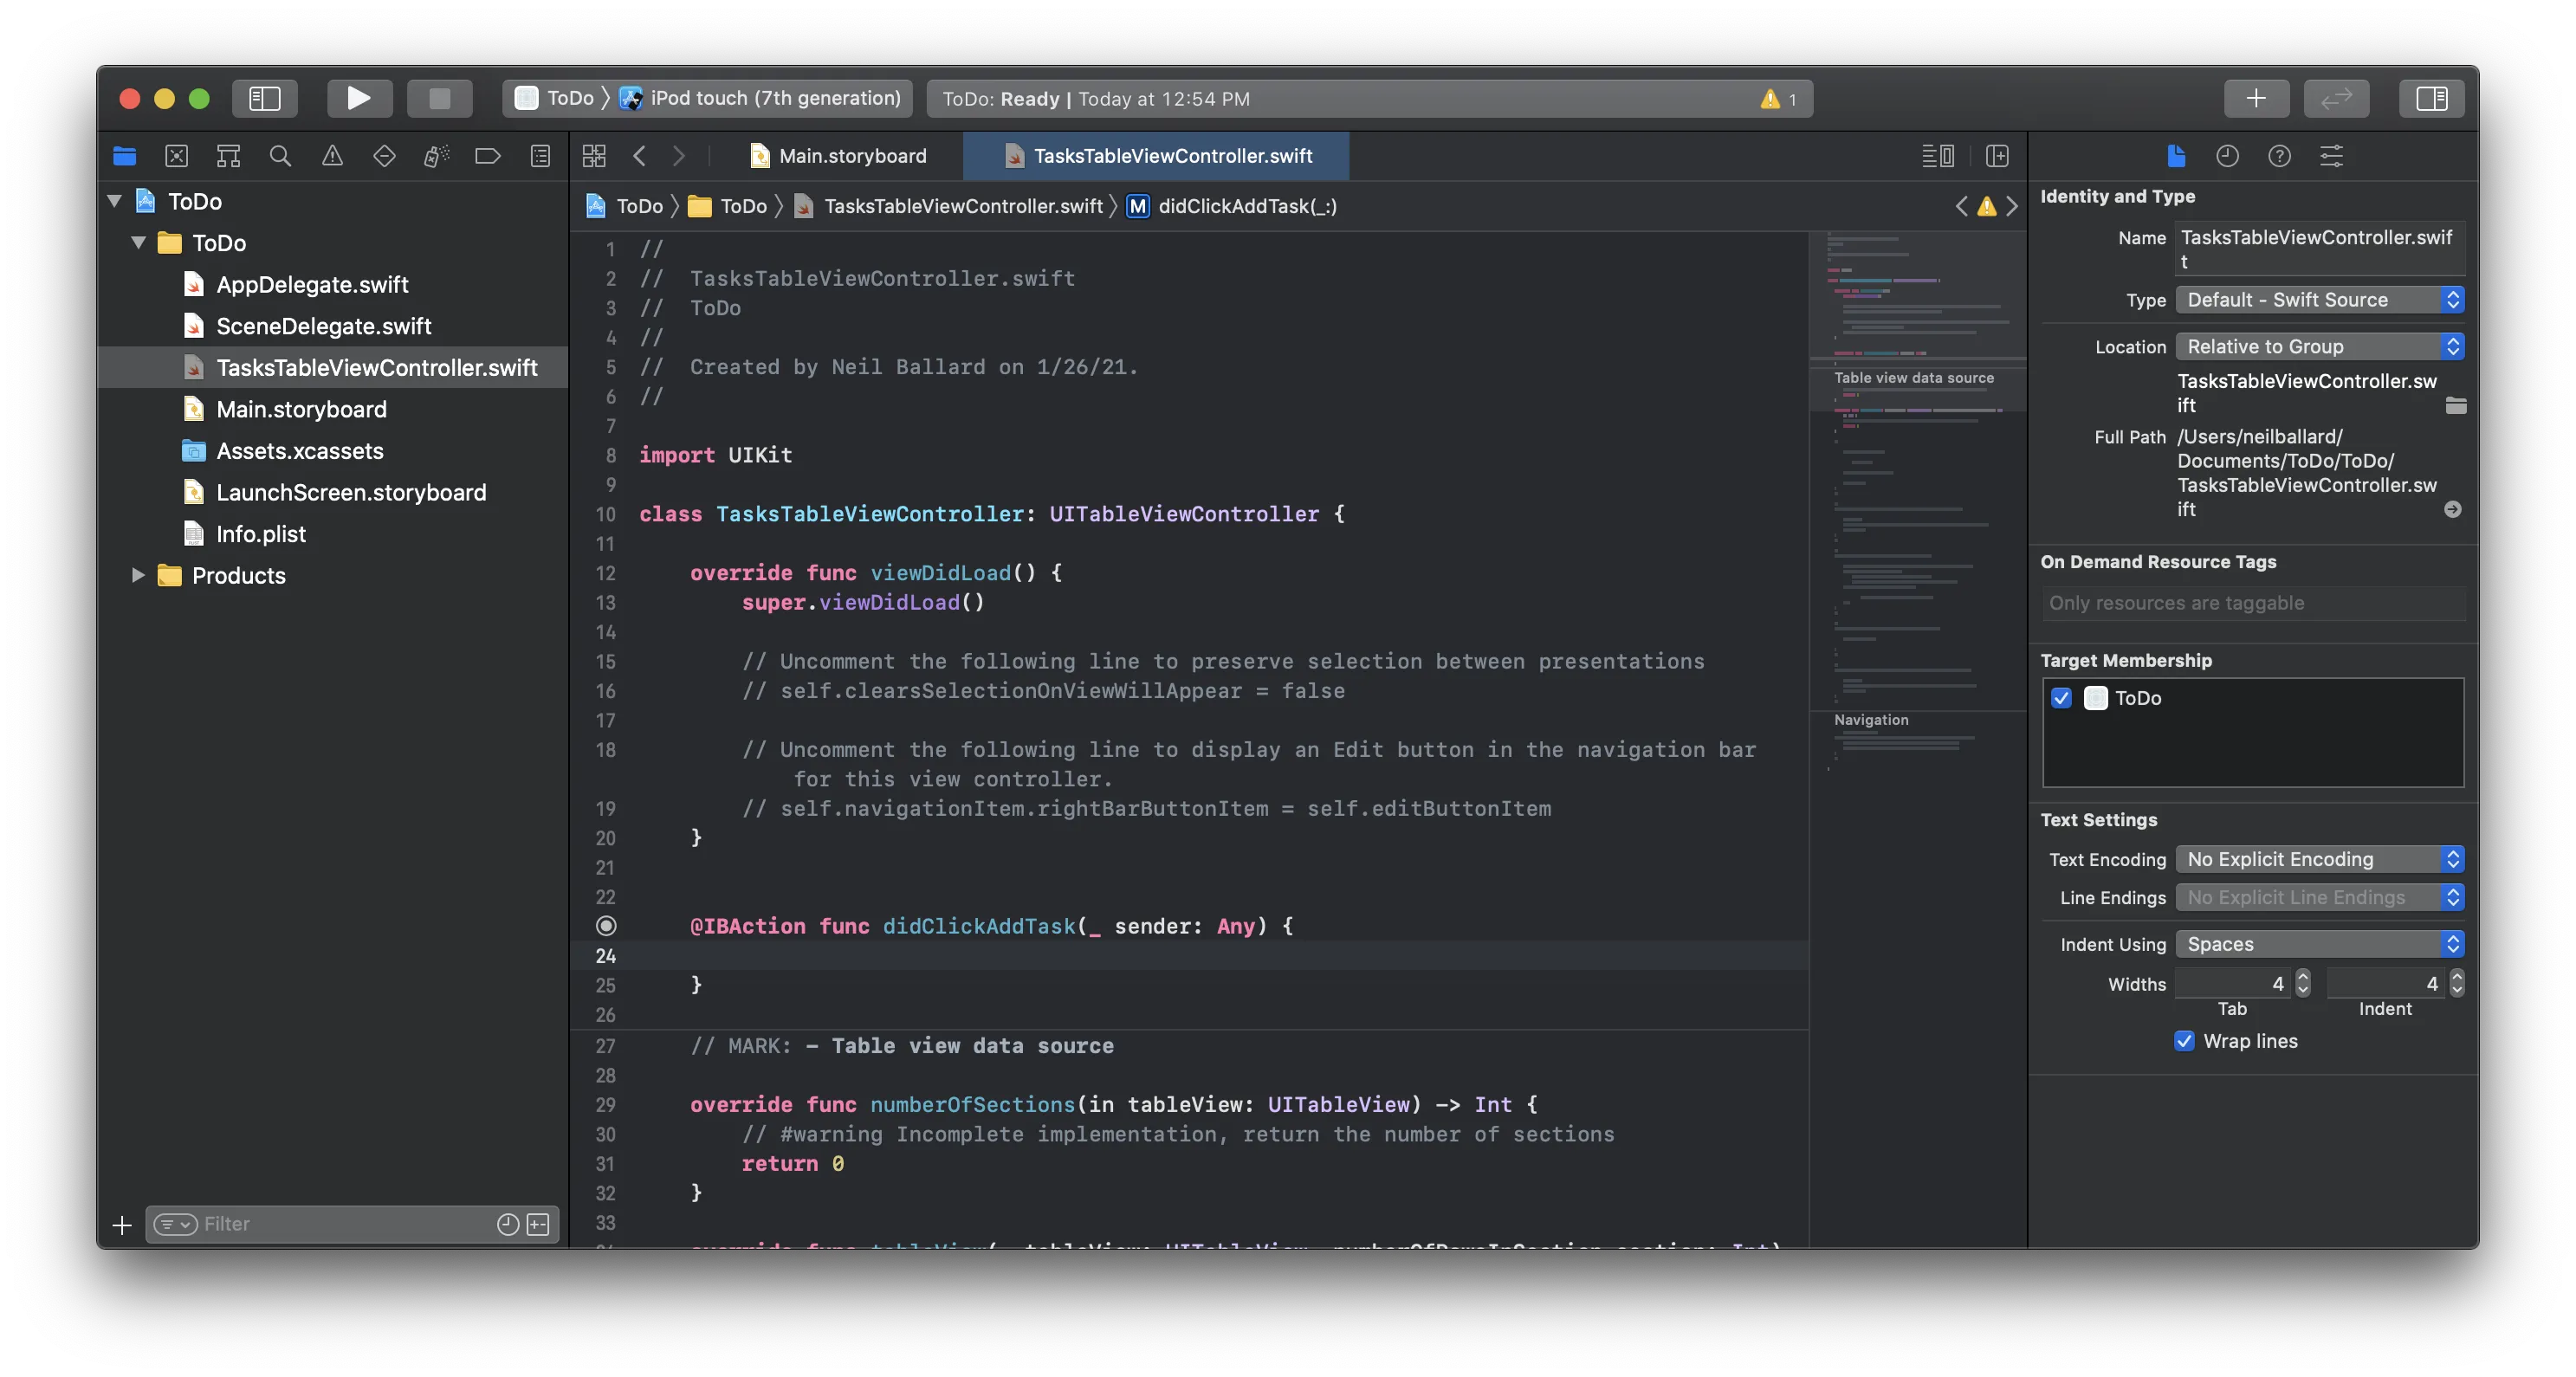Open Report navigator
This screenshot has height=1377, width=2576.
click(x=540, y=156)
